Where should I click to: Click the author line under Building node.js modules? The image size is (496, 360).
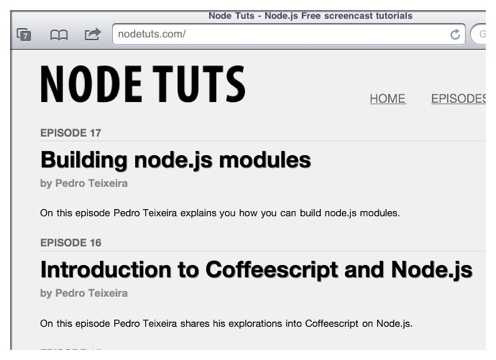(x=84, y=183)
